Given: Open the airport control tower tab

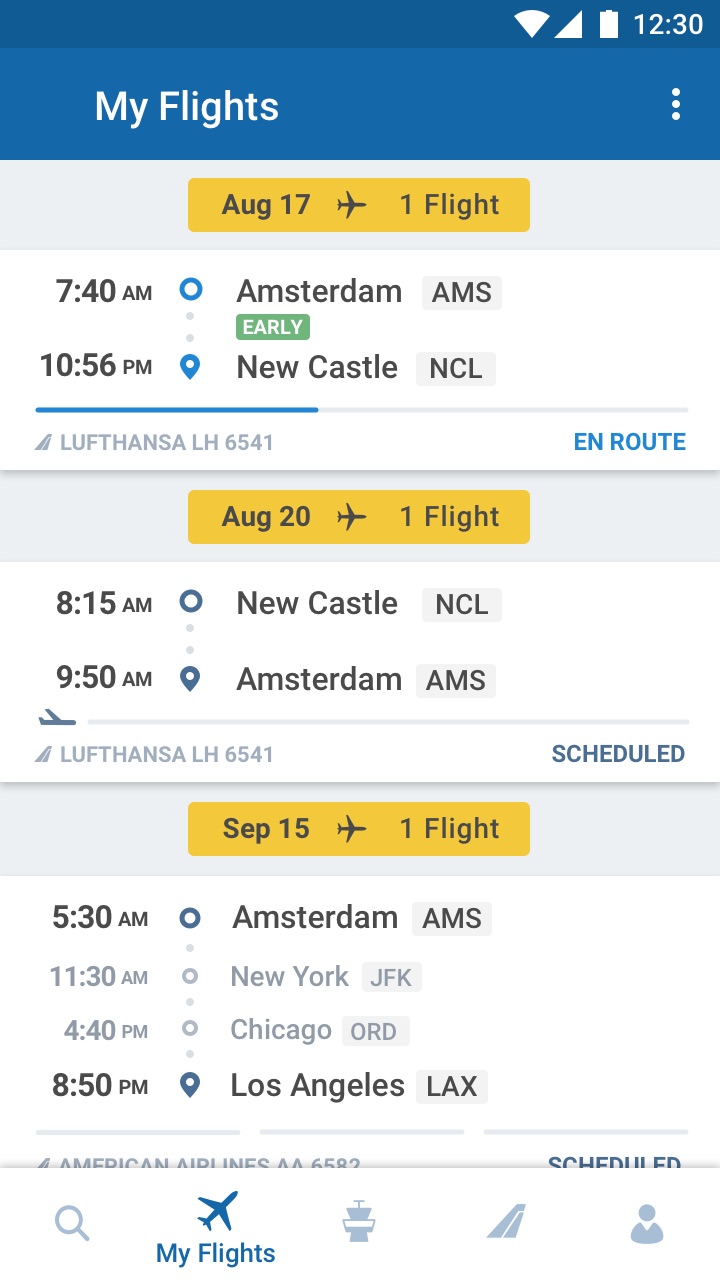Looking at the screenshot, I should tap(358, 1222).
